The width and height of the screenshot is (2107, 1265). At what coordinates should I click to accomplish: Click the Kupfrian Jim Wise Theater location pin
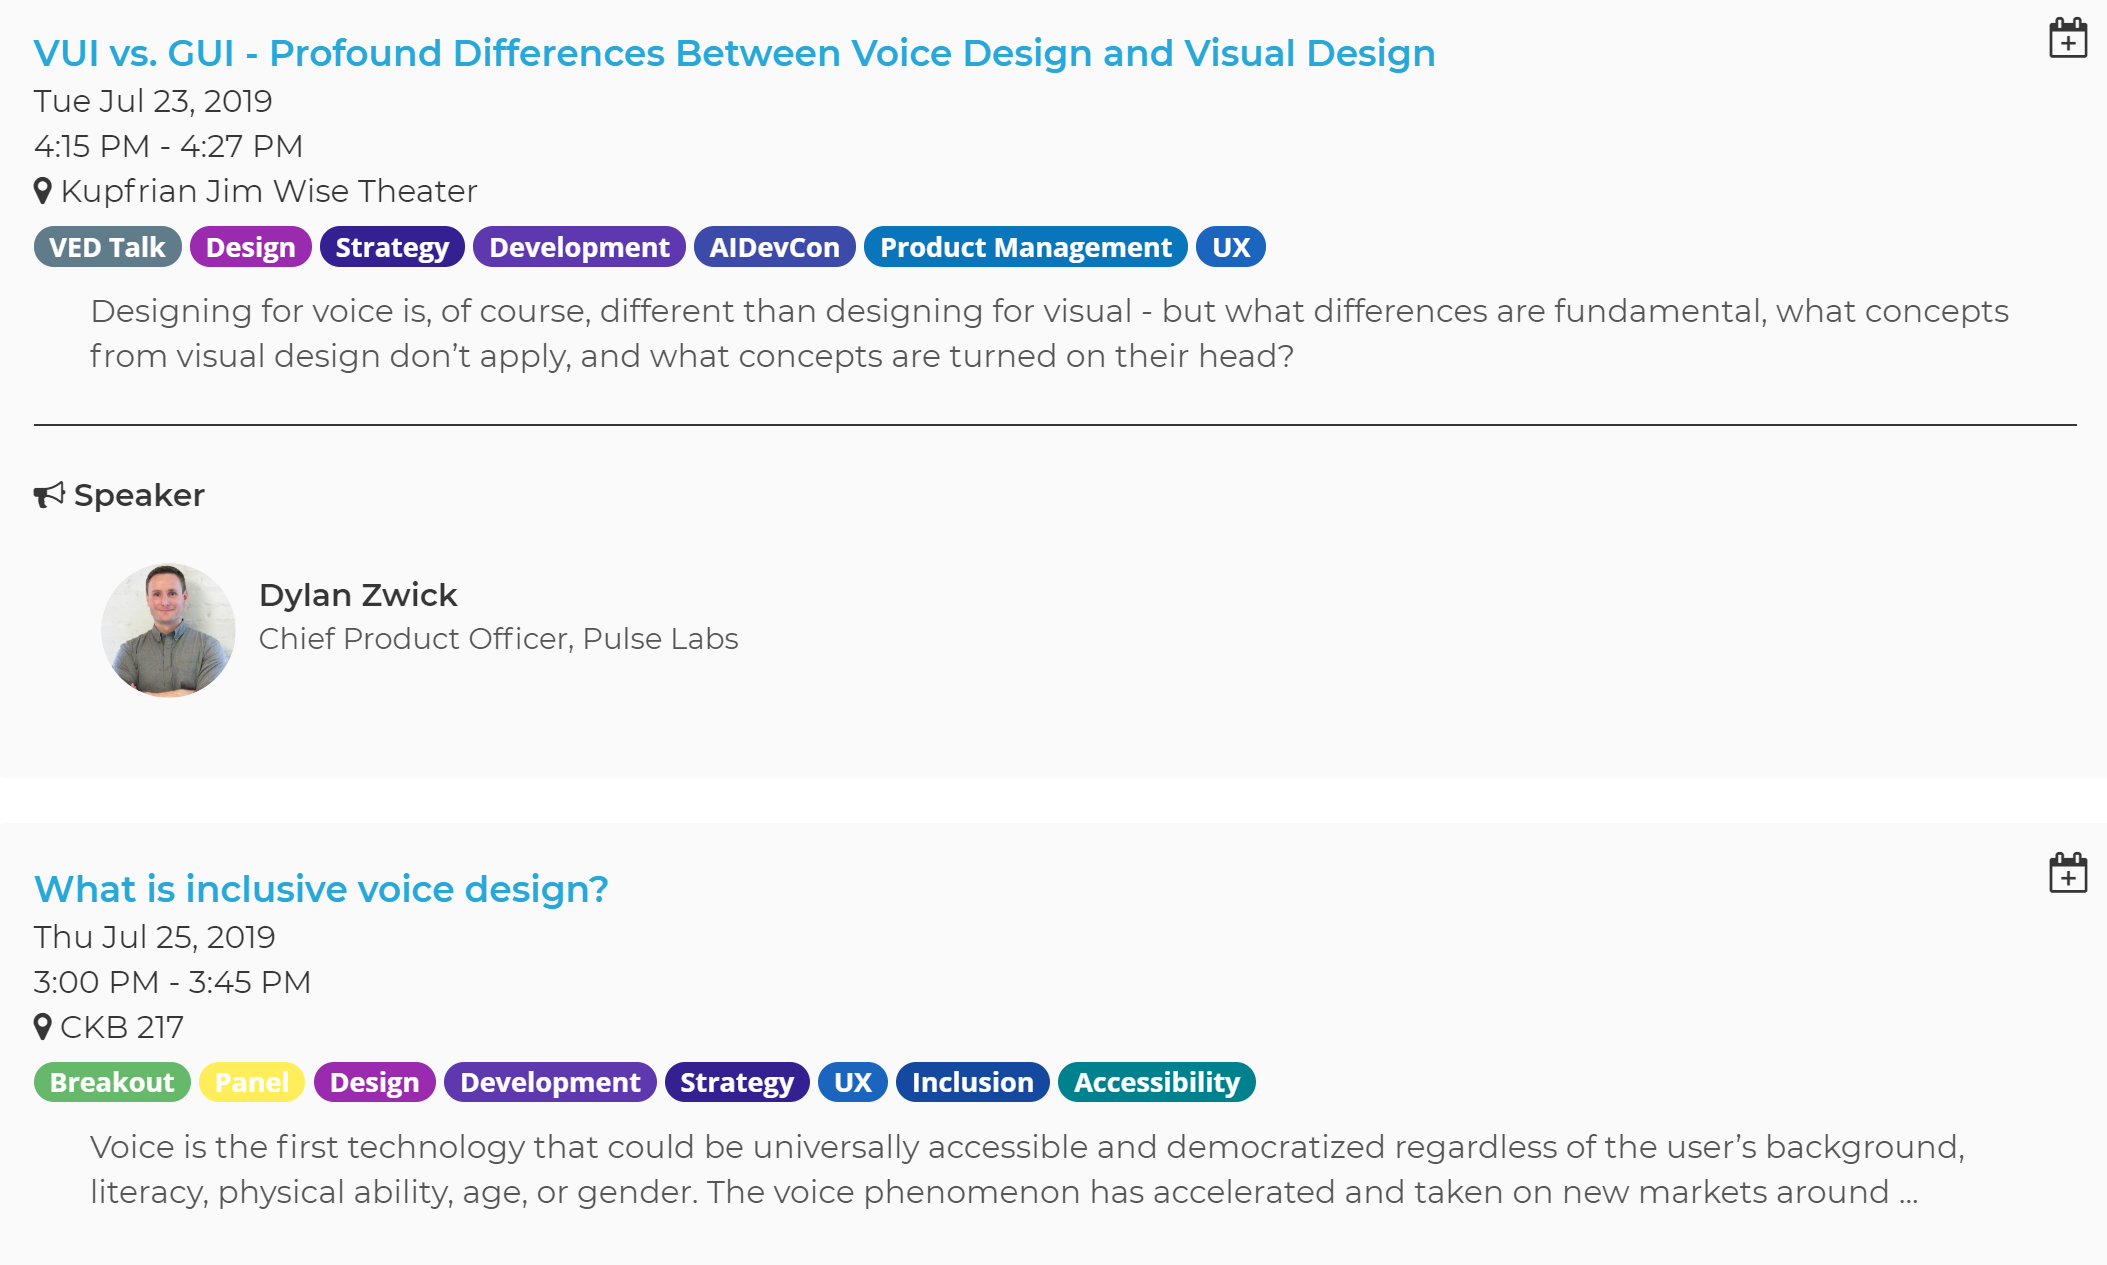tap(43, 191)
